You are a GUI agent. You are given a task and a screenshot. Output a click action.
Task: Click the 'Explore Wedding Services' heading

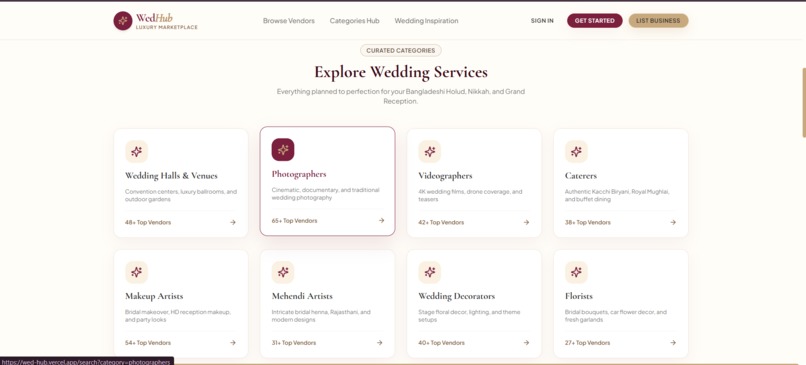(401, 72)
